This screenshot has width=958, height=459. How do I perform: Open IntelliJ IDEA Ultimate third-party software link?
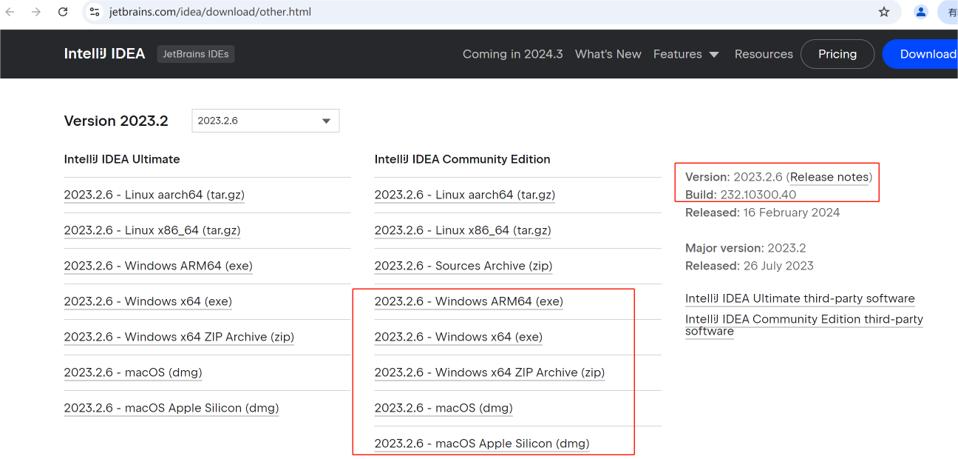click(799, 299)
